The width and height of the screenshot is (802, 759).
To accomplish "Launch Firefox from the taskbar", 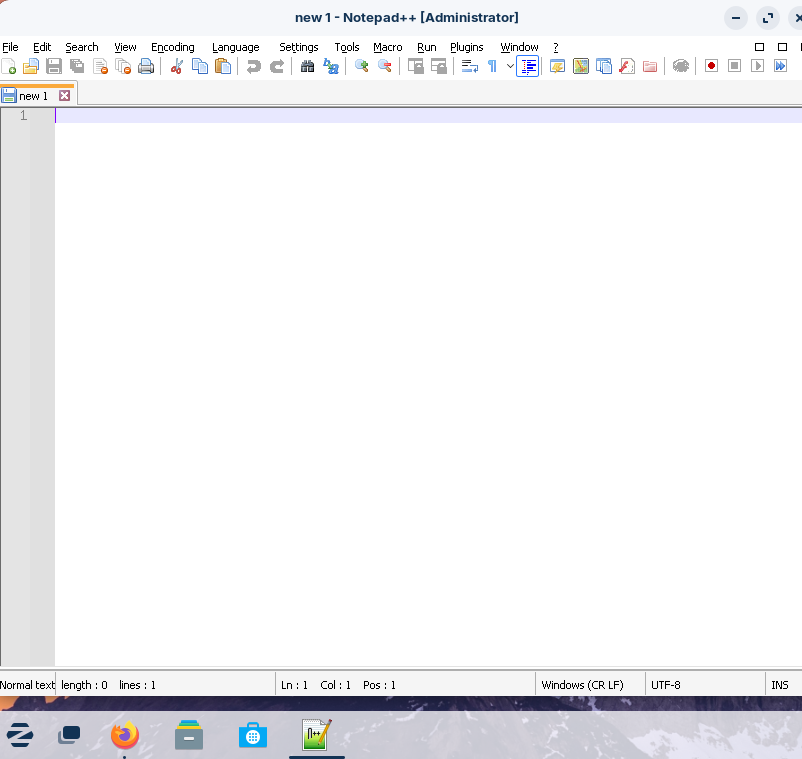I will 125,735.
